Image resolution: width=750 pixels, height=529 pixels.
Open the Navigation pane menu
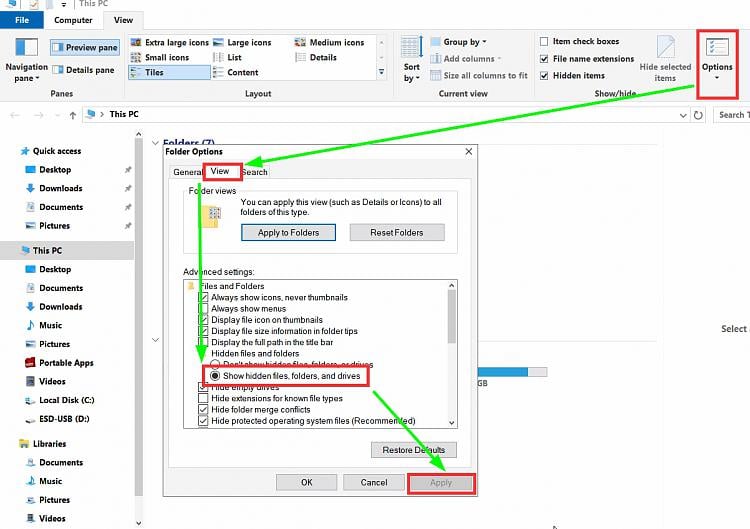coord(26,59)
